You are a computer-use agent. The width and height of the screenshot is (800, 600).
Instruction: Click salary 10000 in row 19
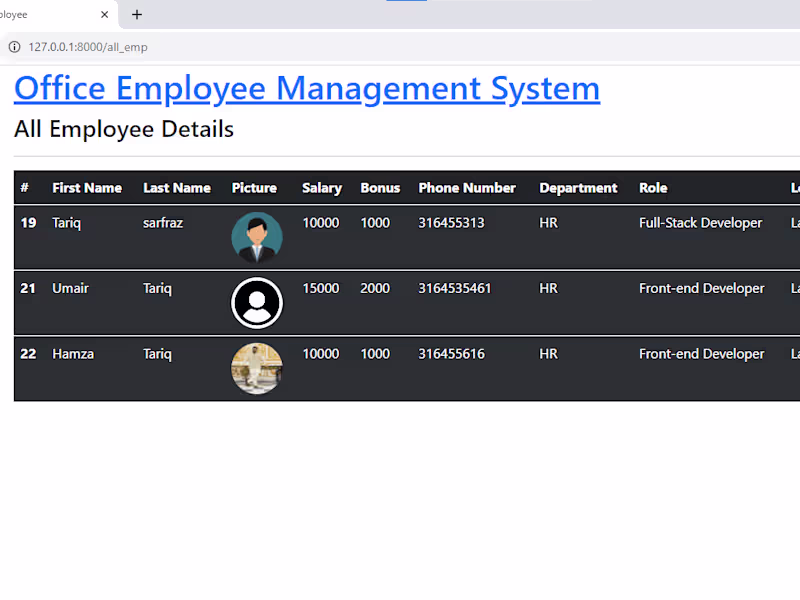321,223
